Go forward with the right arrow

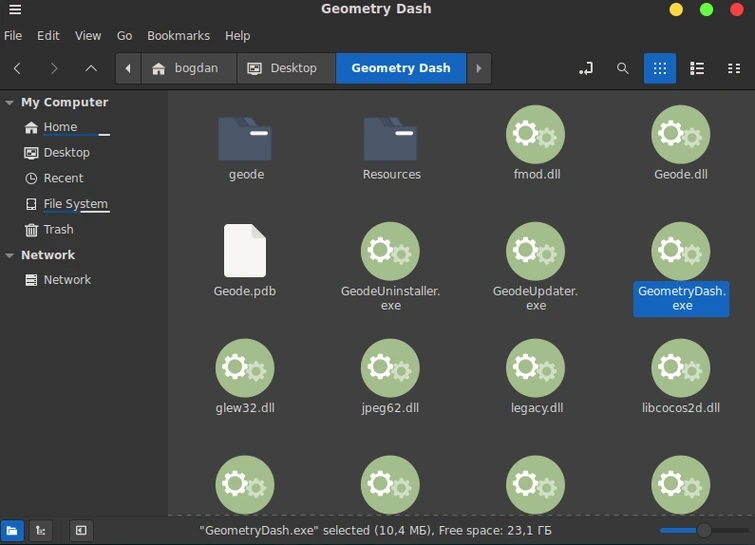tap(54, 68)
